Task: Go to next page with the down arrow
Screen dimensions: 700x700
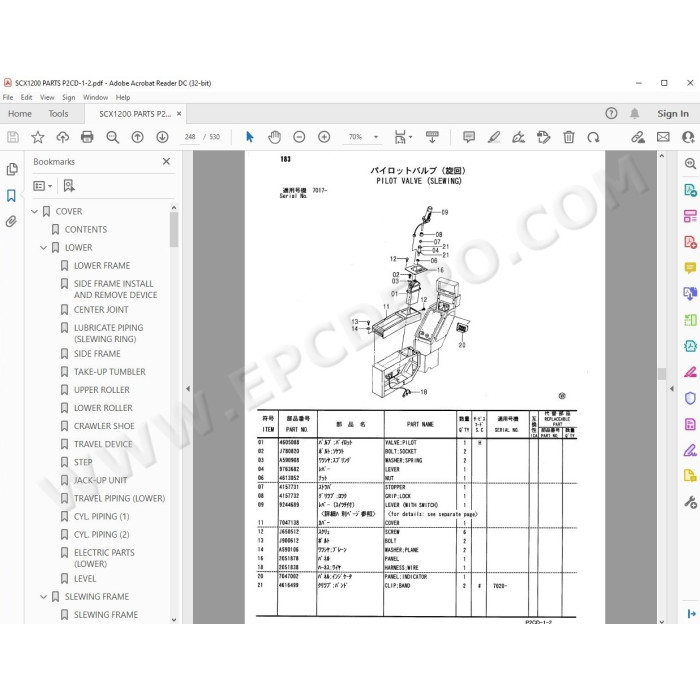Action: 162,137
